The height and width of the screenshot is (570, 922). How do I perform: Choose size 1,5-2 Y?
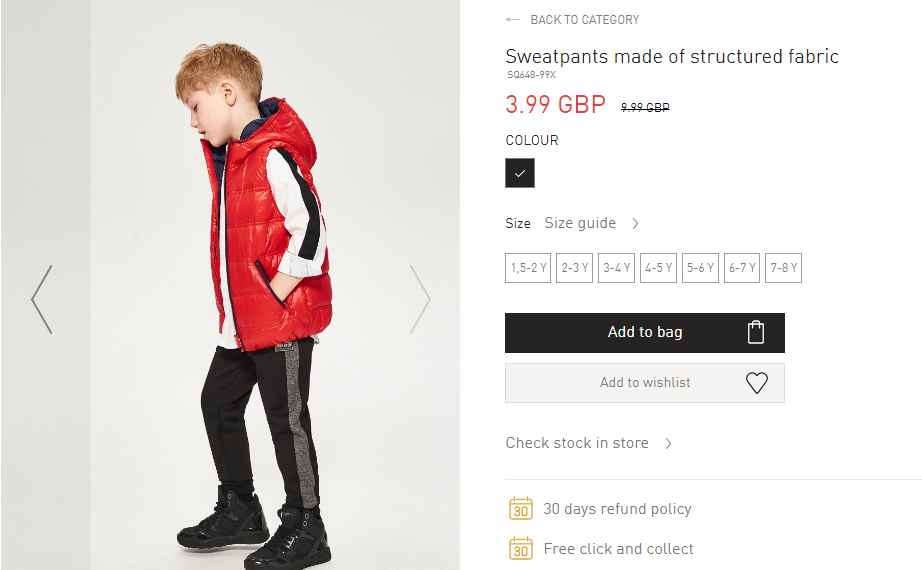(x=528, y=268)
